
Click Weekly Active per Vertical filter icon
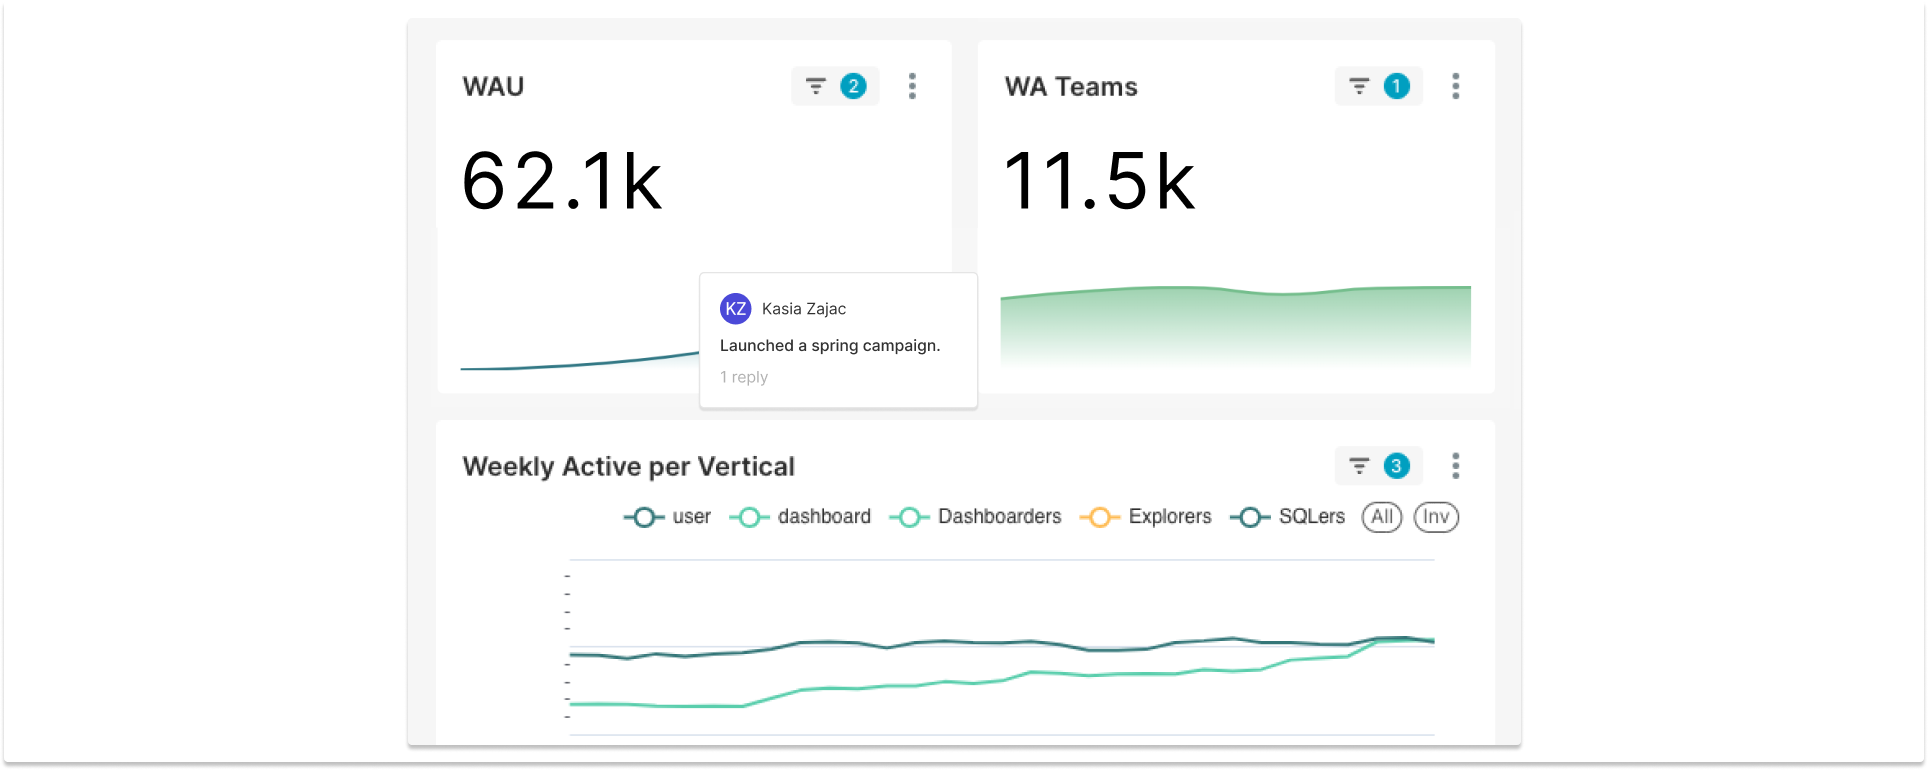click(1359, 466)
